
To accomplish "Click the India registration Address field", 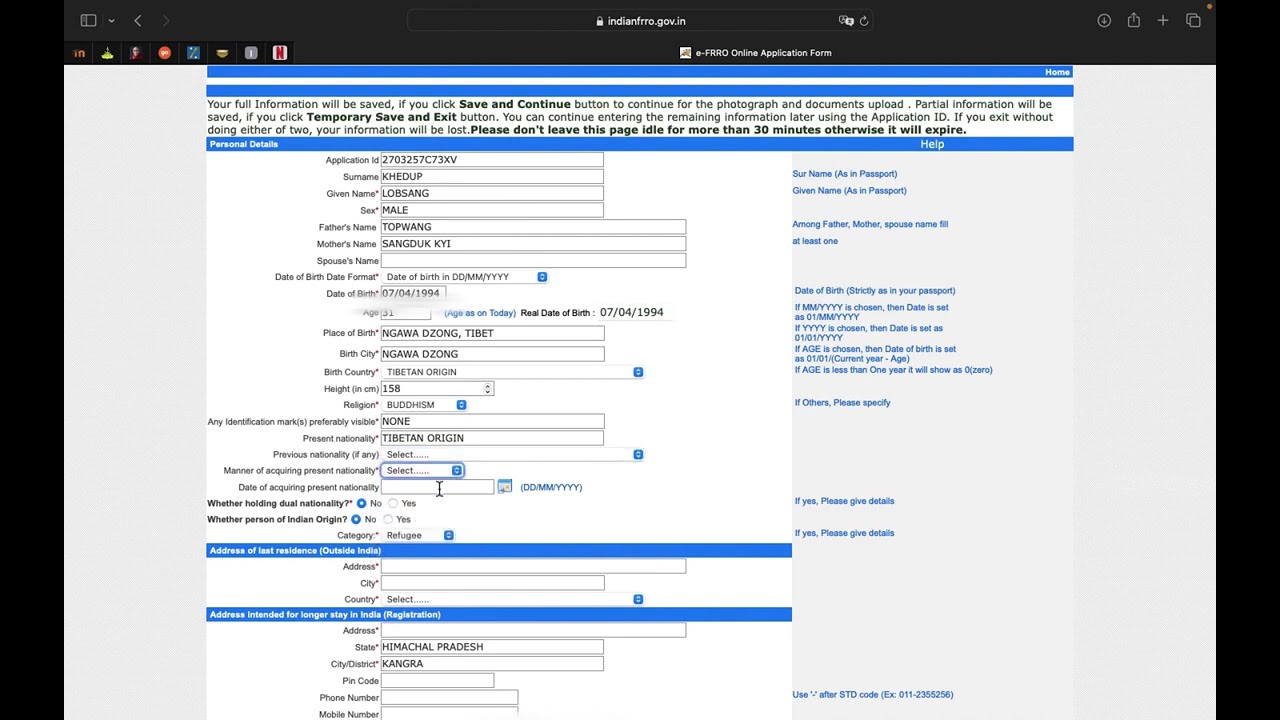I will point(533,630).
